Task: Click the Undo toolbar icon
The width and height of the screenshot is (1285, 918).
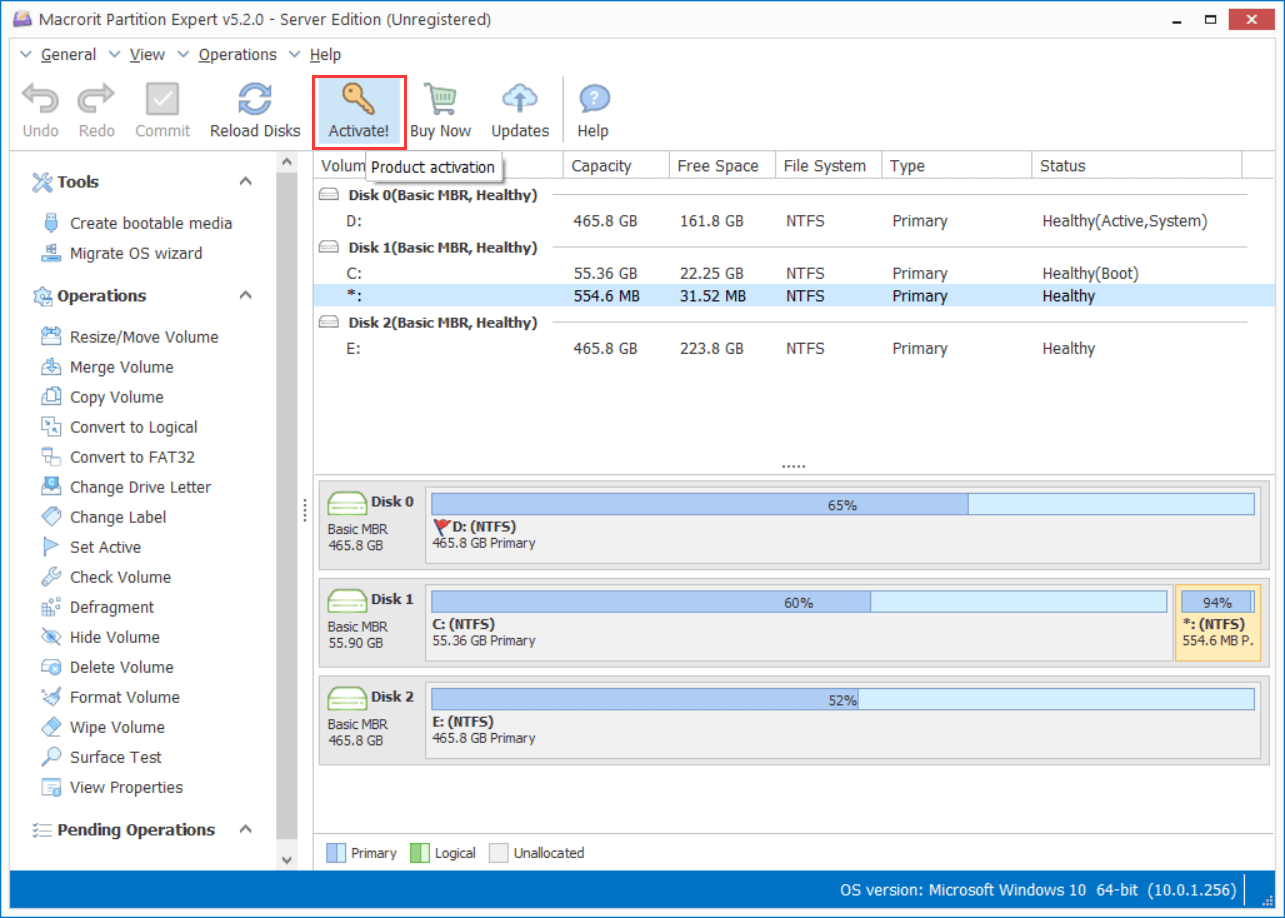Action: (x=41, y=99)
